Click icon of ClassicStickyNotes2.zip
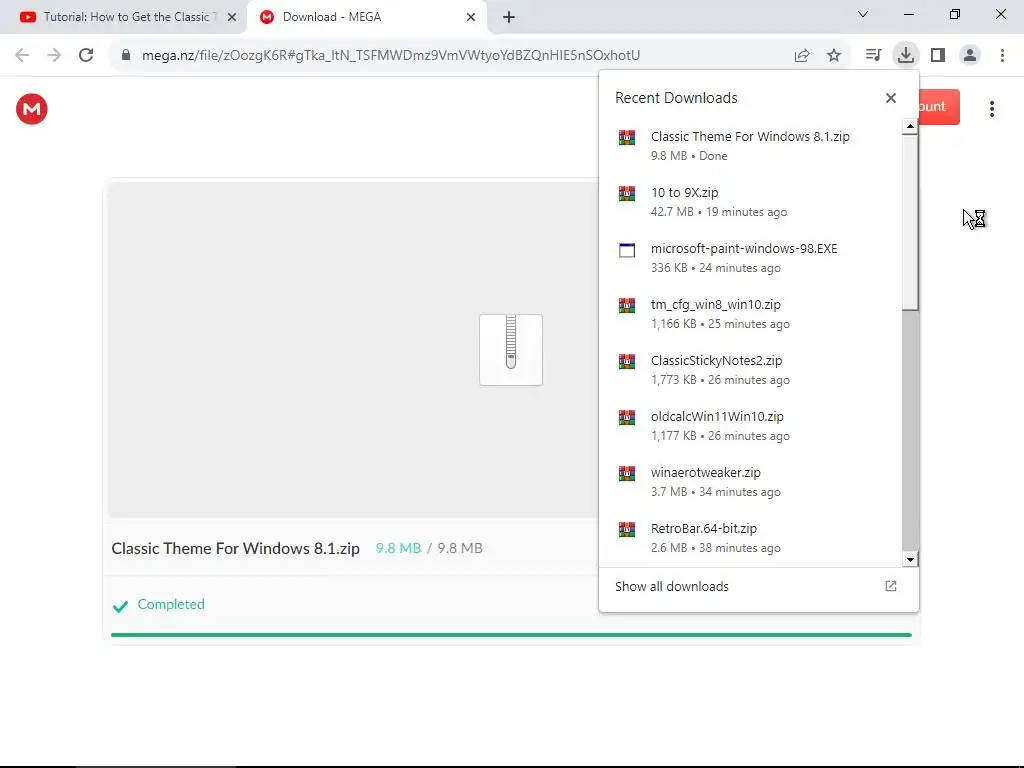 tap(627, 361)
